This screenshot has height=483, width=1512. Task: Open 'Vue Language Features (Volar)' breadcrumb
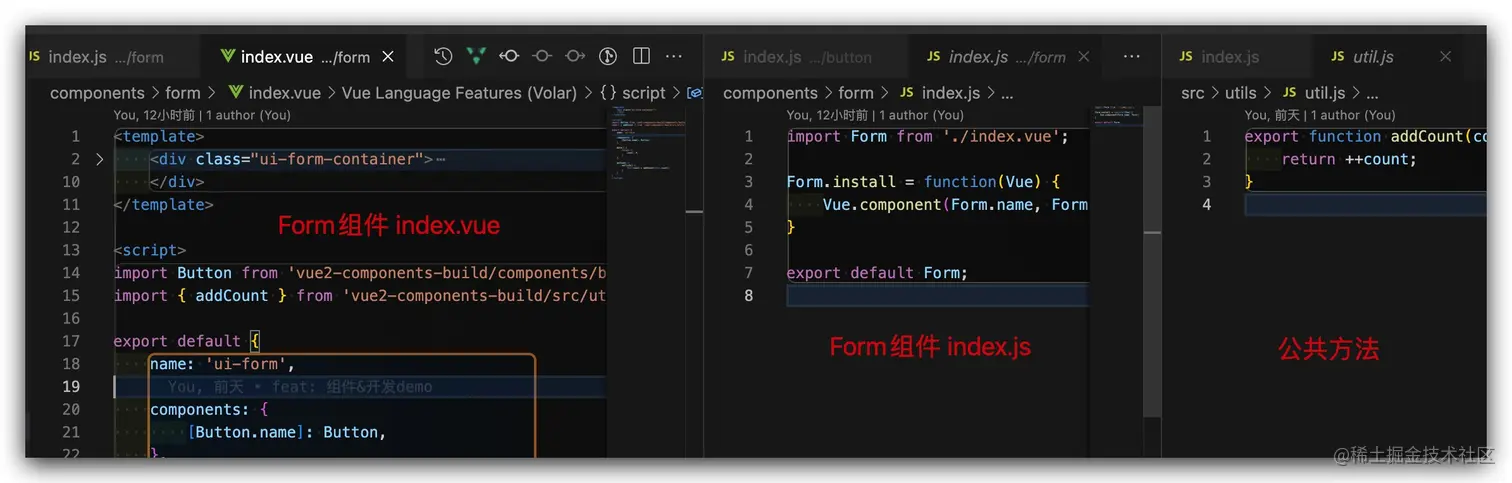click(x=459, y=93)
